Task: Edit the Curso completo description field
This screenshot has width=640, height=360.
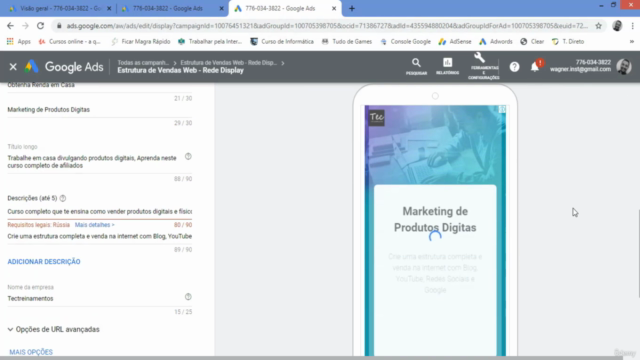Action: point(100,211)
